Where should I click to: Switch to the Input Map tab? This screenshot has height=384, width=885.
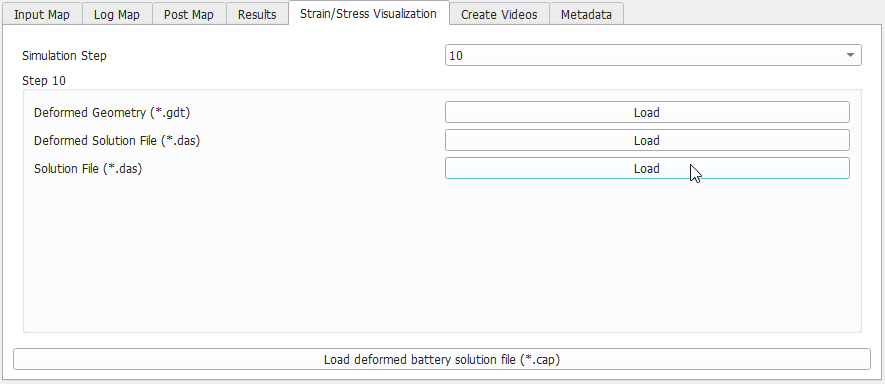coord(42,14)
